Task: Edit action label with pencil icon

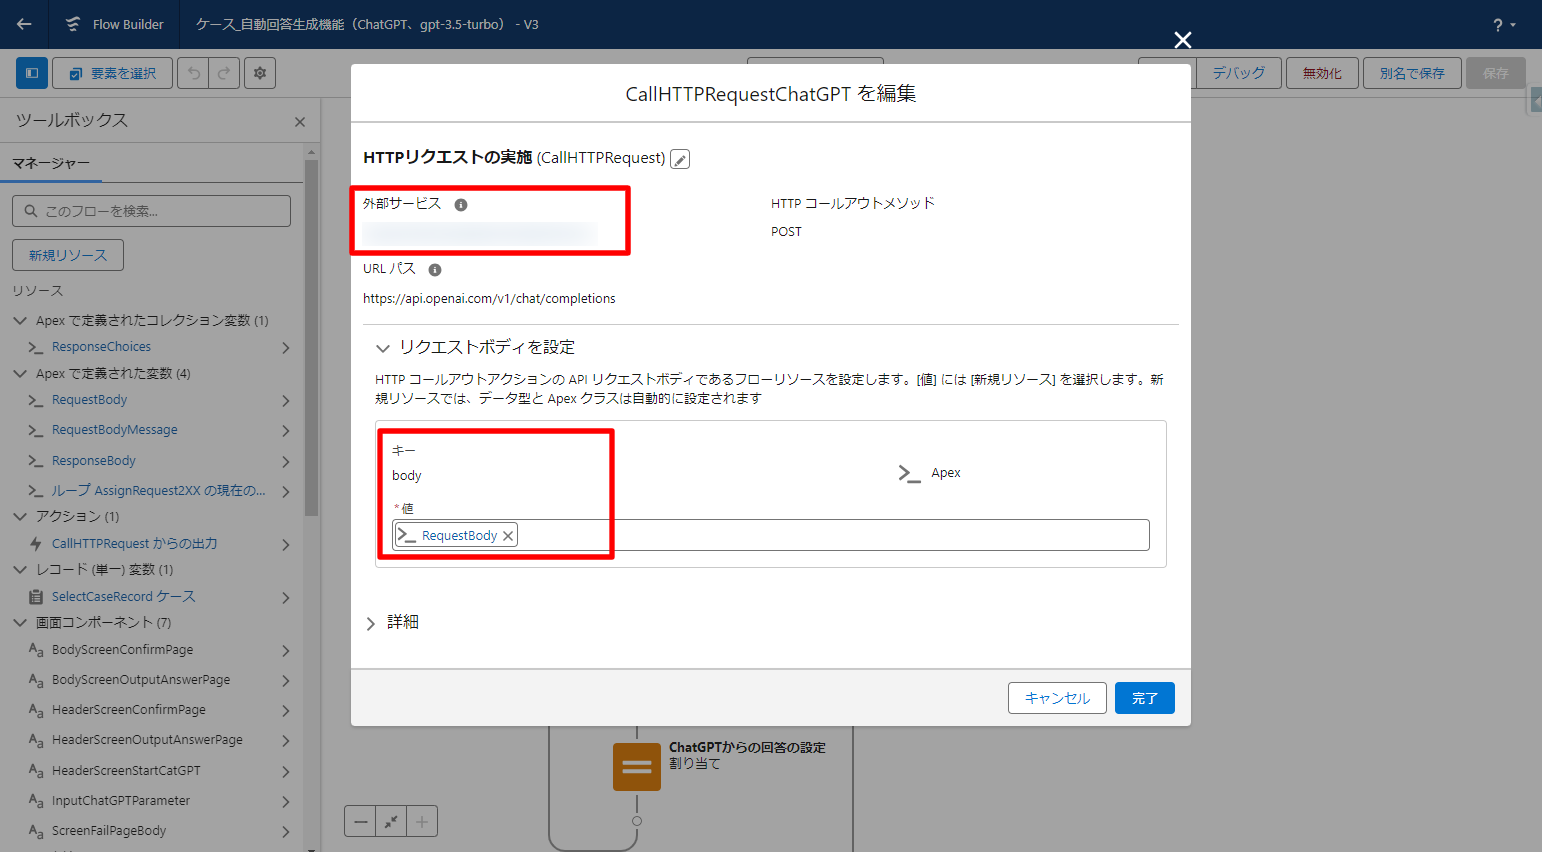Action: pos(680,159)
